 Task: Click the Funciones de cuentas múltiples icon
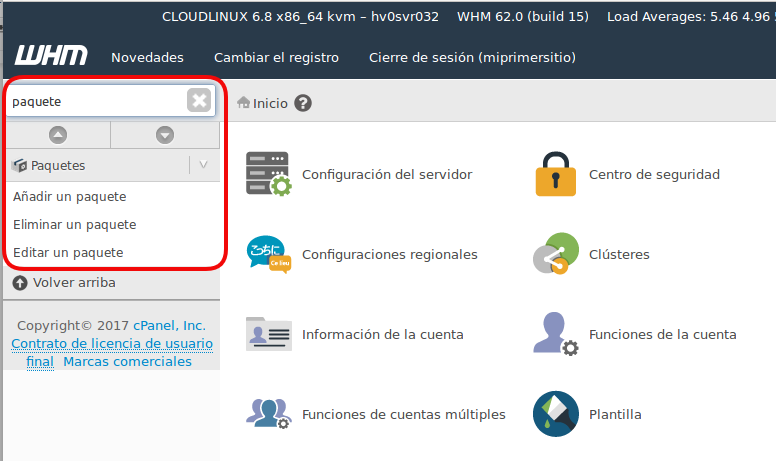tap(269, 414)
